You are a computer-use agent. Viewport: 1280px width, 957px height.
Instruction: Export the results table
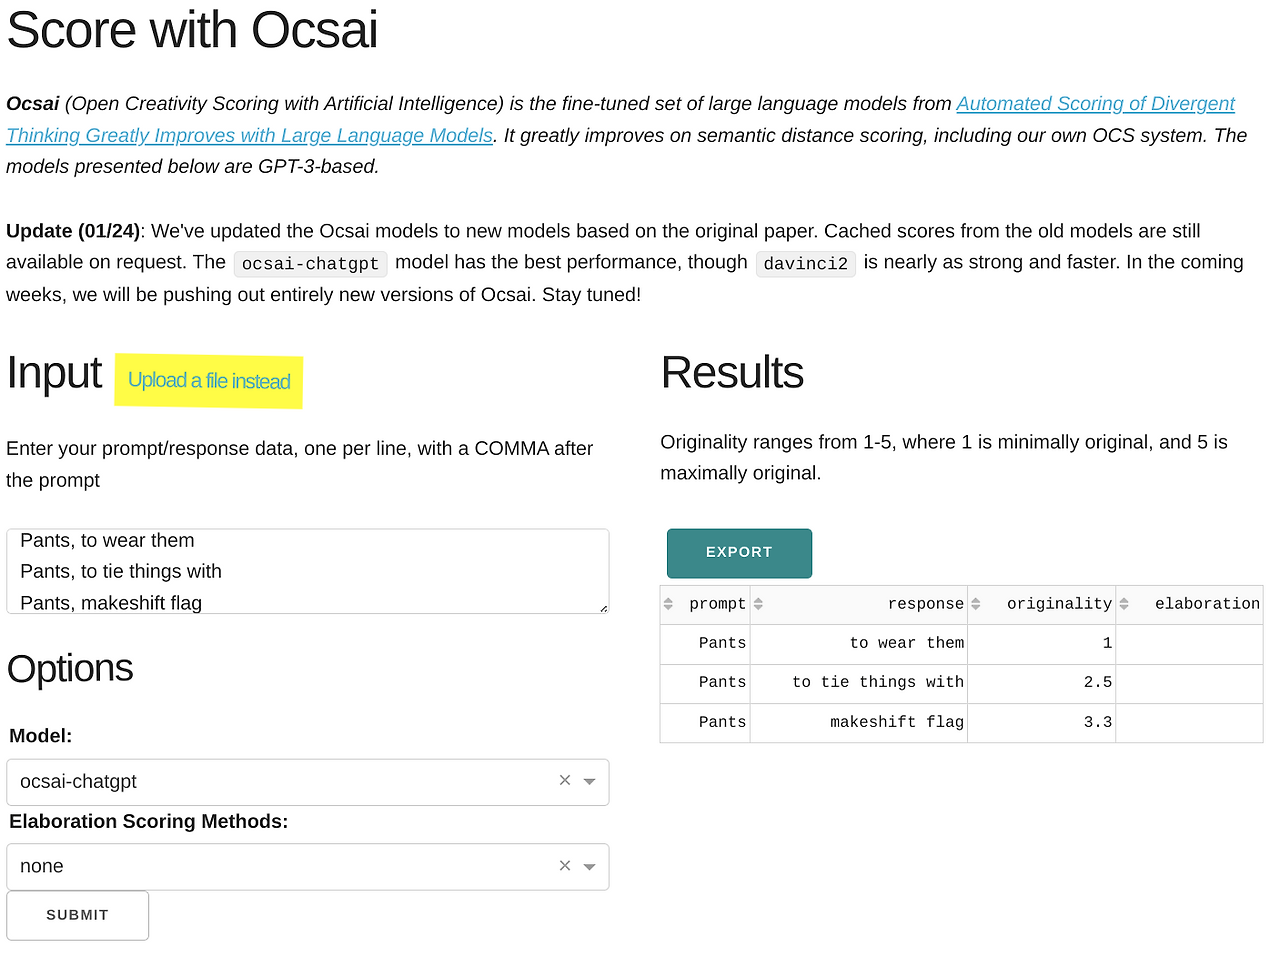(739, 553)
